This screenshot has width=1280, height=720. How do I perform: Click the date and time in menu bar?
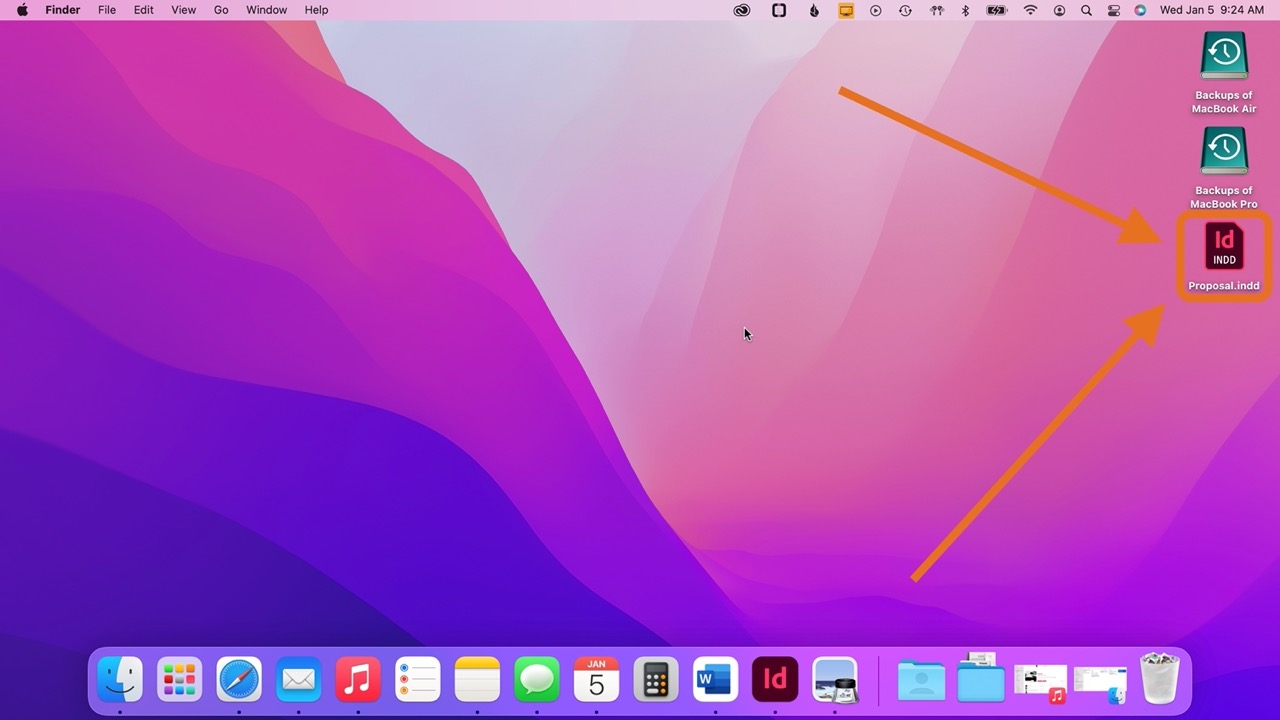pyautogui.click(x=1211, y=10)
